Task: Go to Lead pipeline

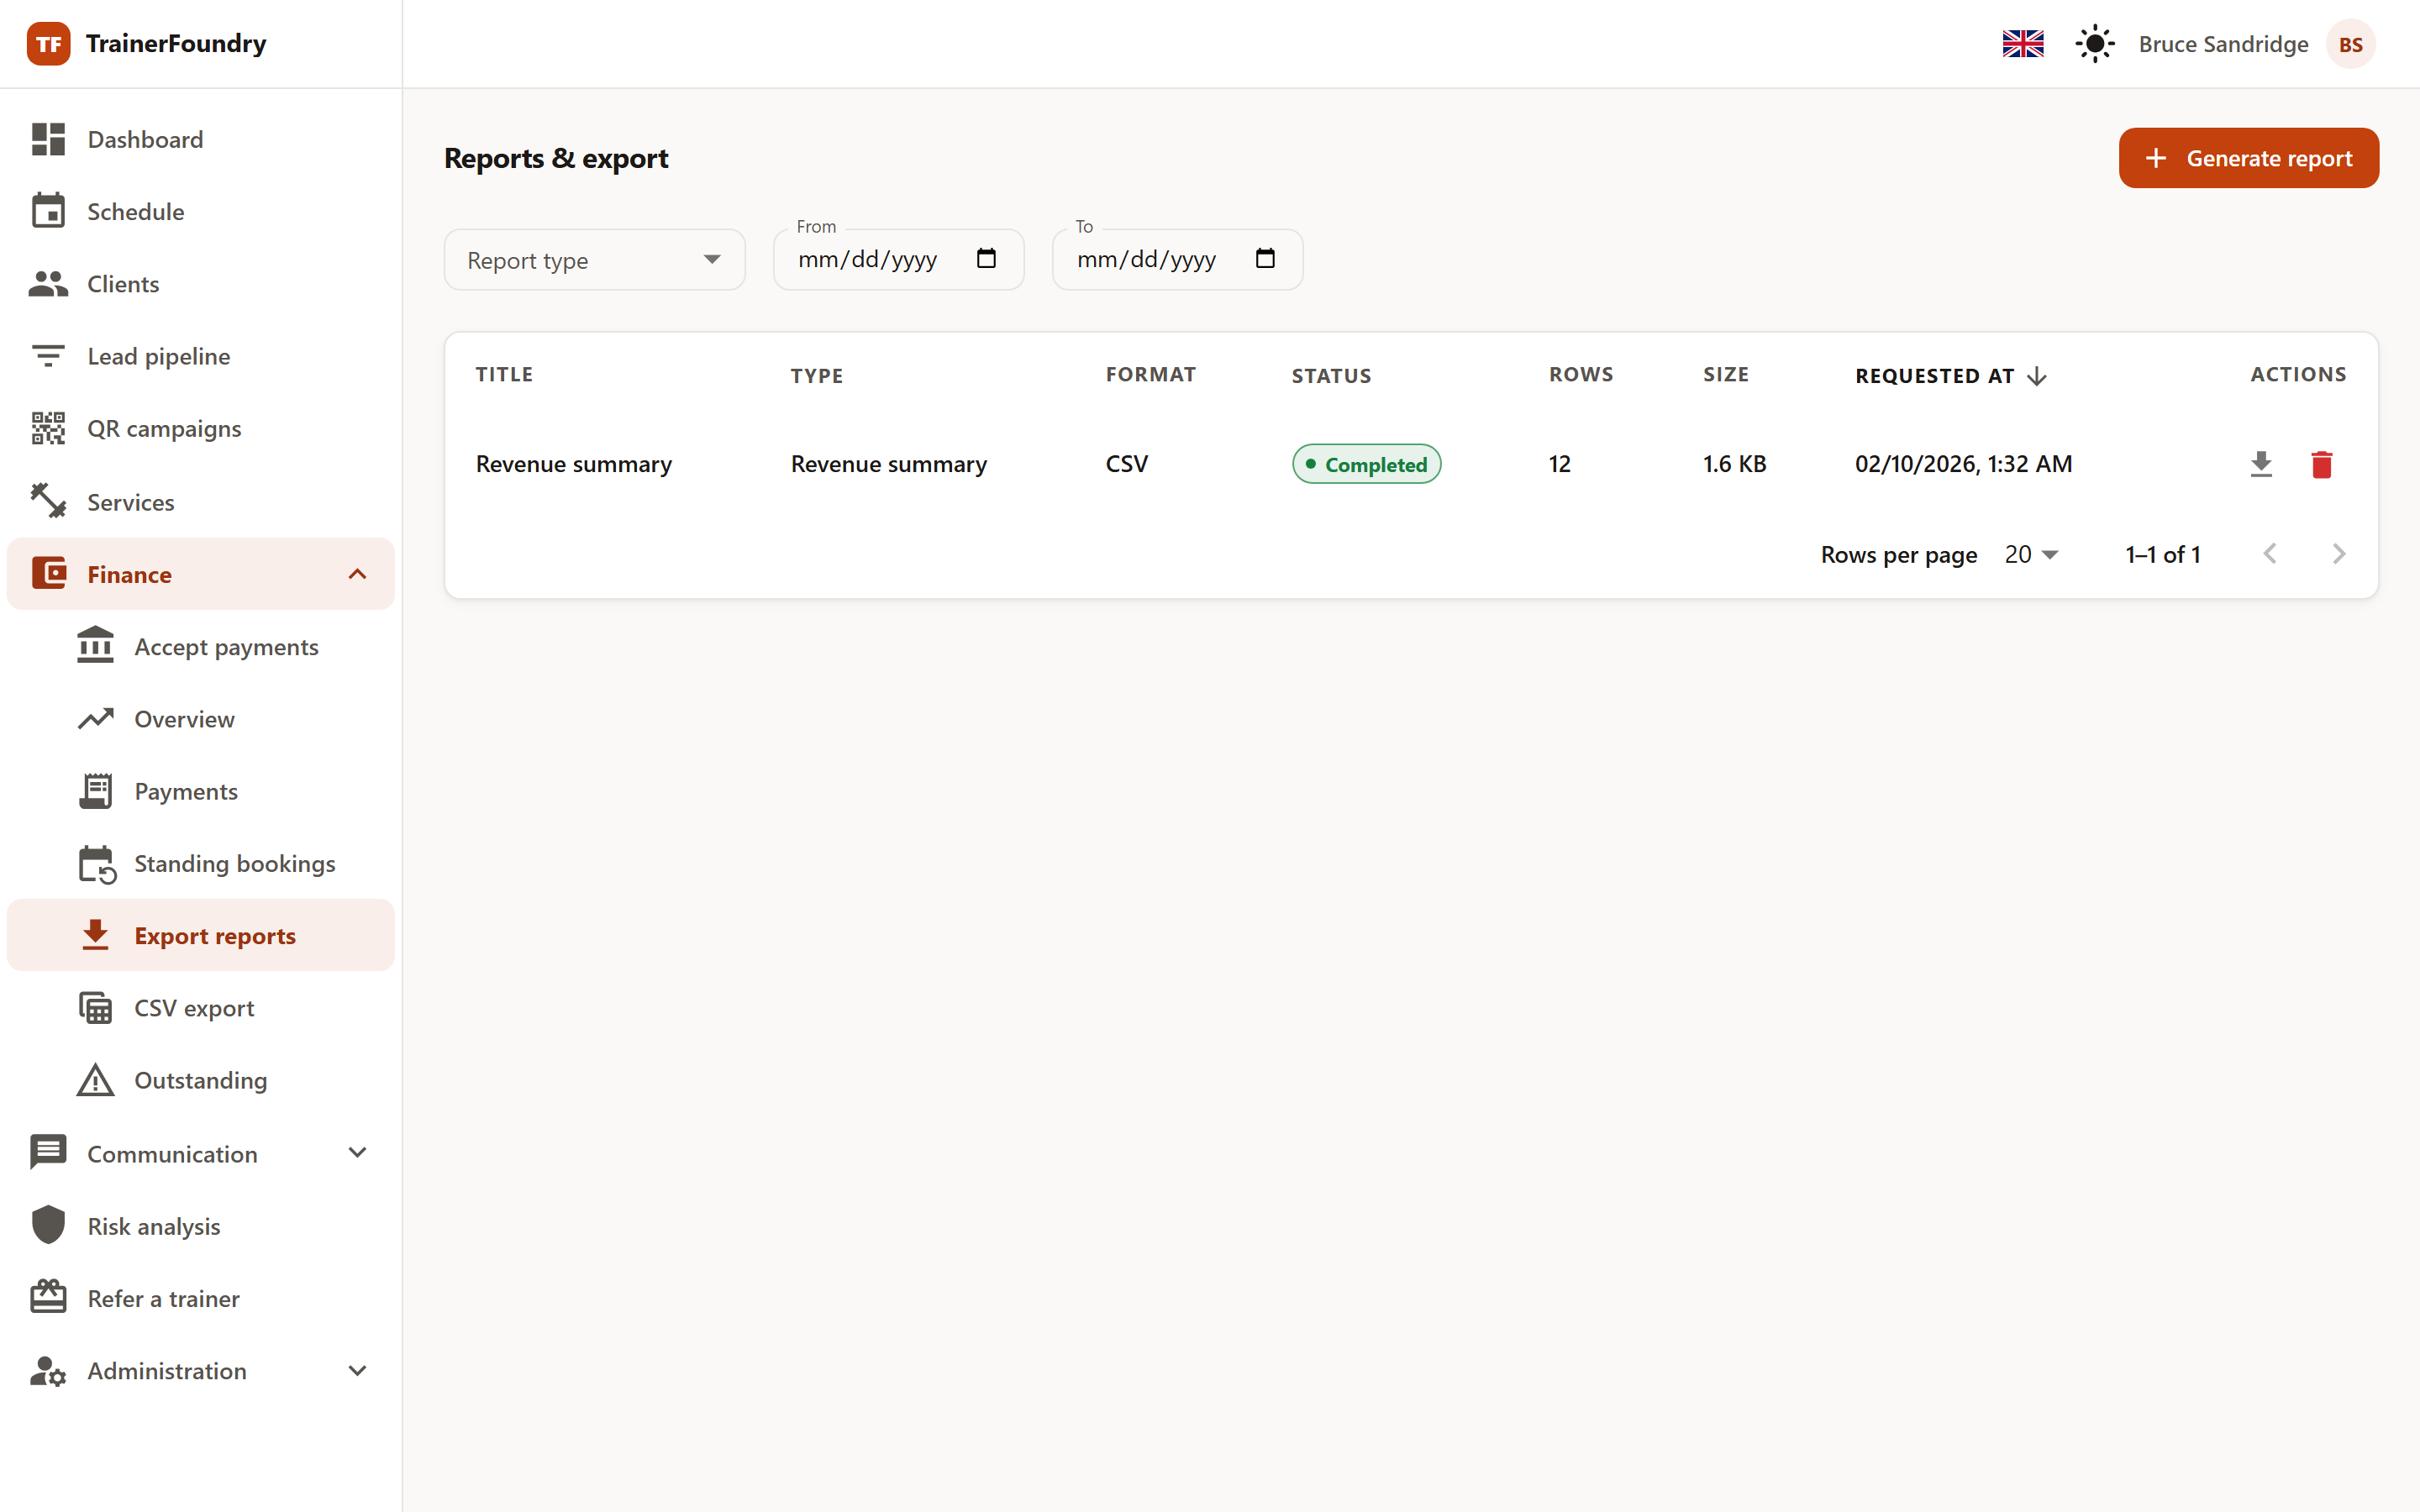Action: click(201, 356)
